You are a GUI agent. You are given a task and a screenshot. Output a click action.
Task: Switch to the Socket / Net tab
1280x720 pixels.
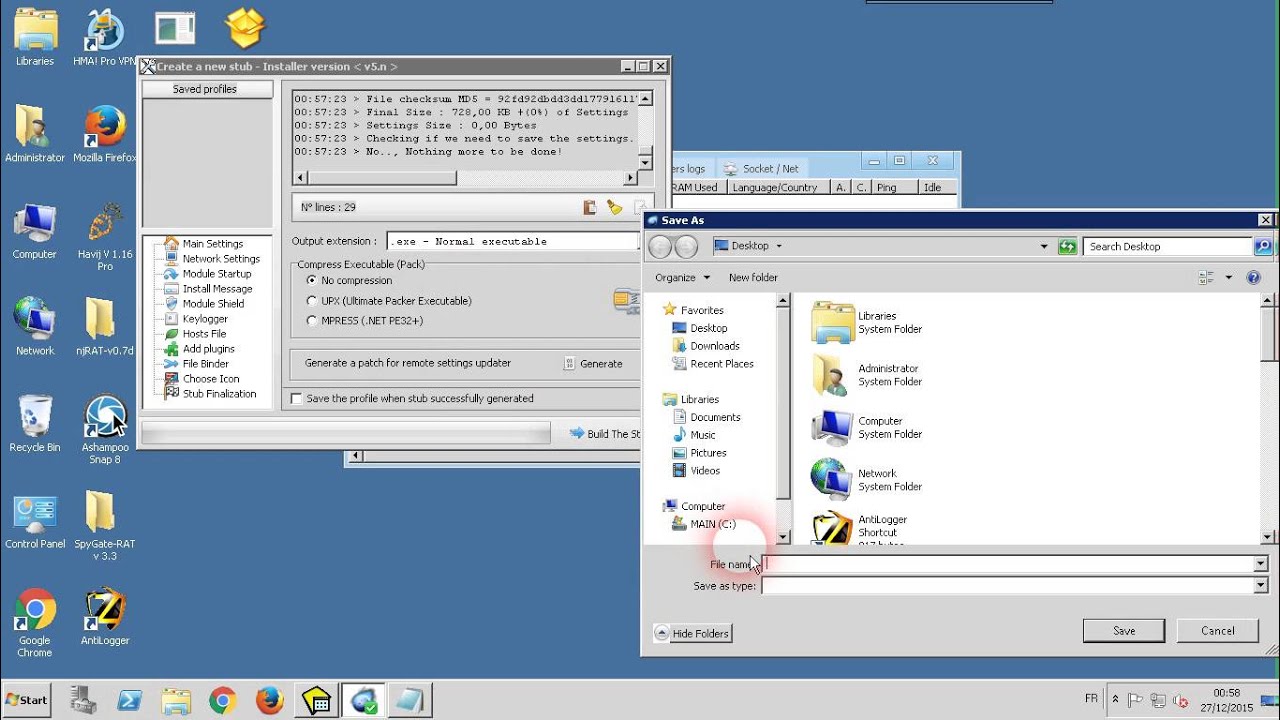[761, 169]
